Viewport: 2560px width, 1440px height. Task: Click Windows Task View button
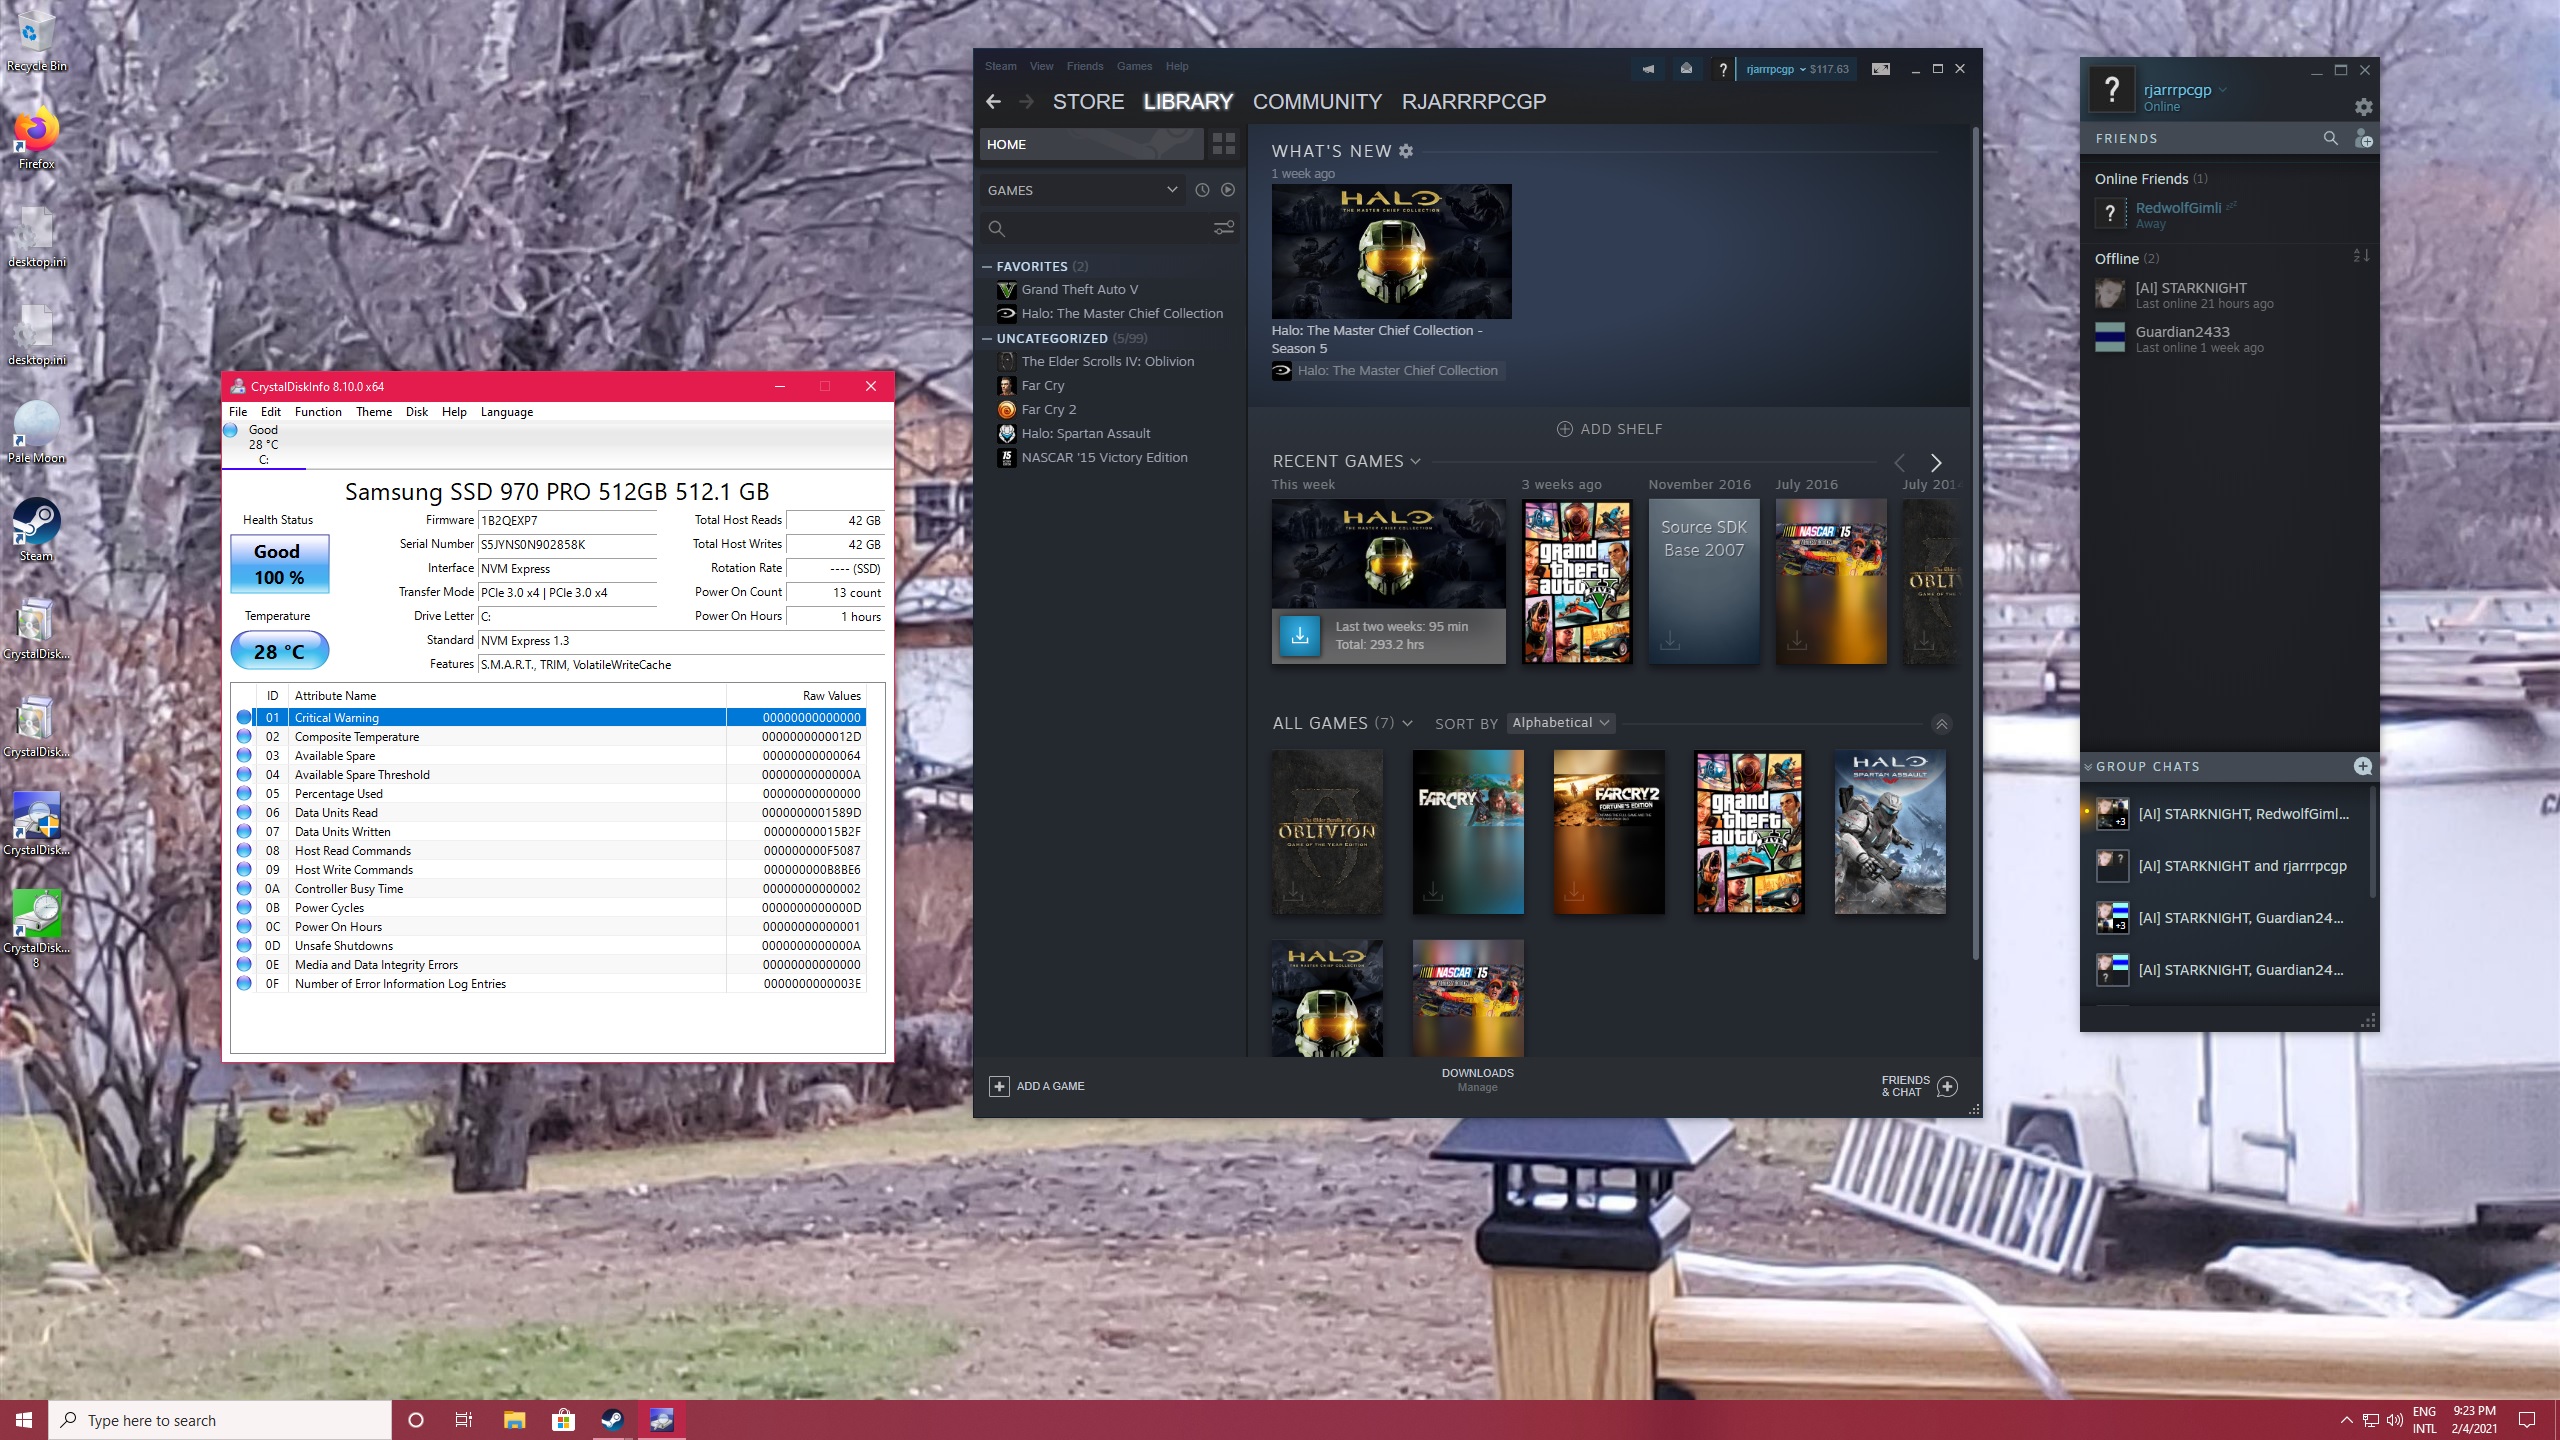(464, 1420)
